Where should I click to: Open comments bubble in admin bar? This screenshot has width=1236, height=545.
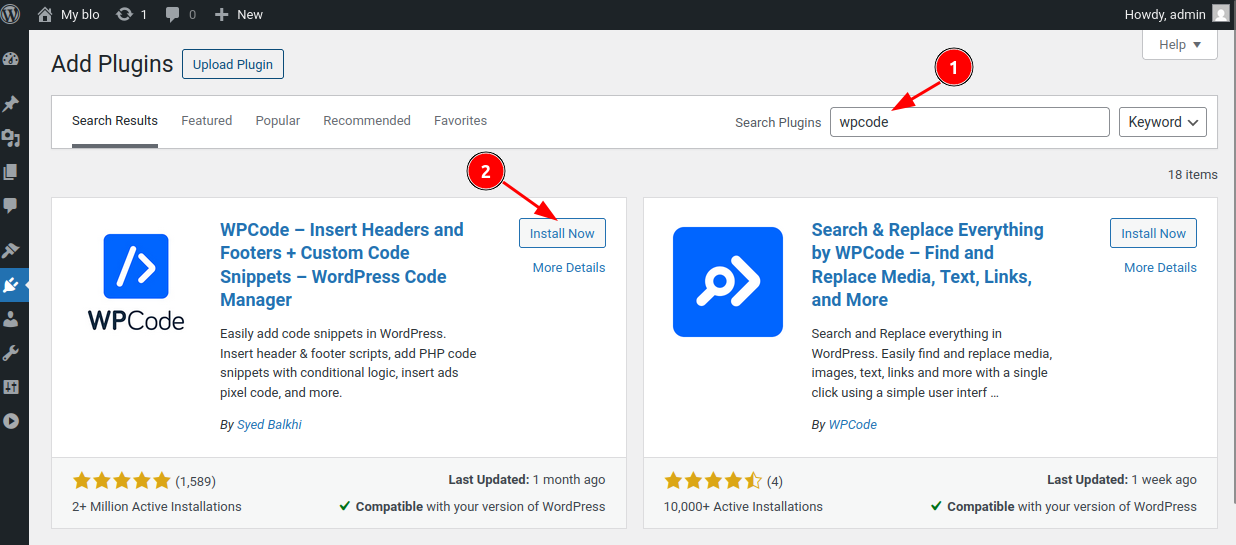pos(180,14)
